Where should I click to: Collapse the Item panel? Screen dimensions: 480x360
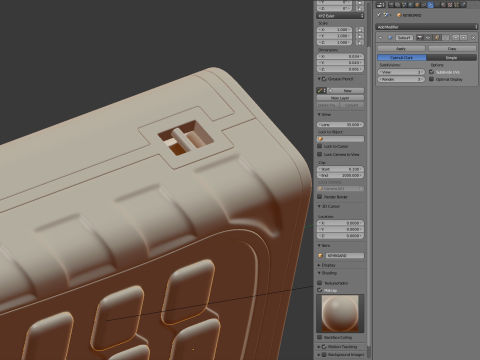point(319,245)
